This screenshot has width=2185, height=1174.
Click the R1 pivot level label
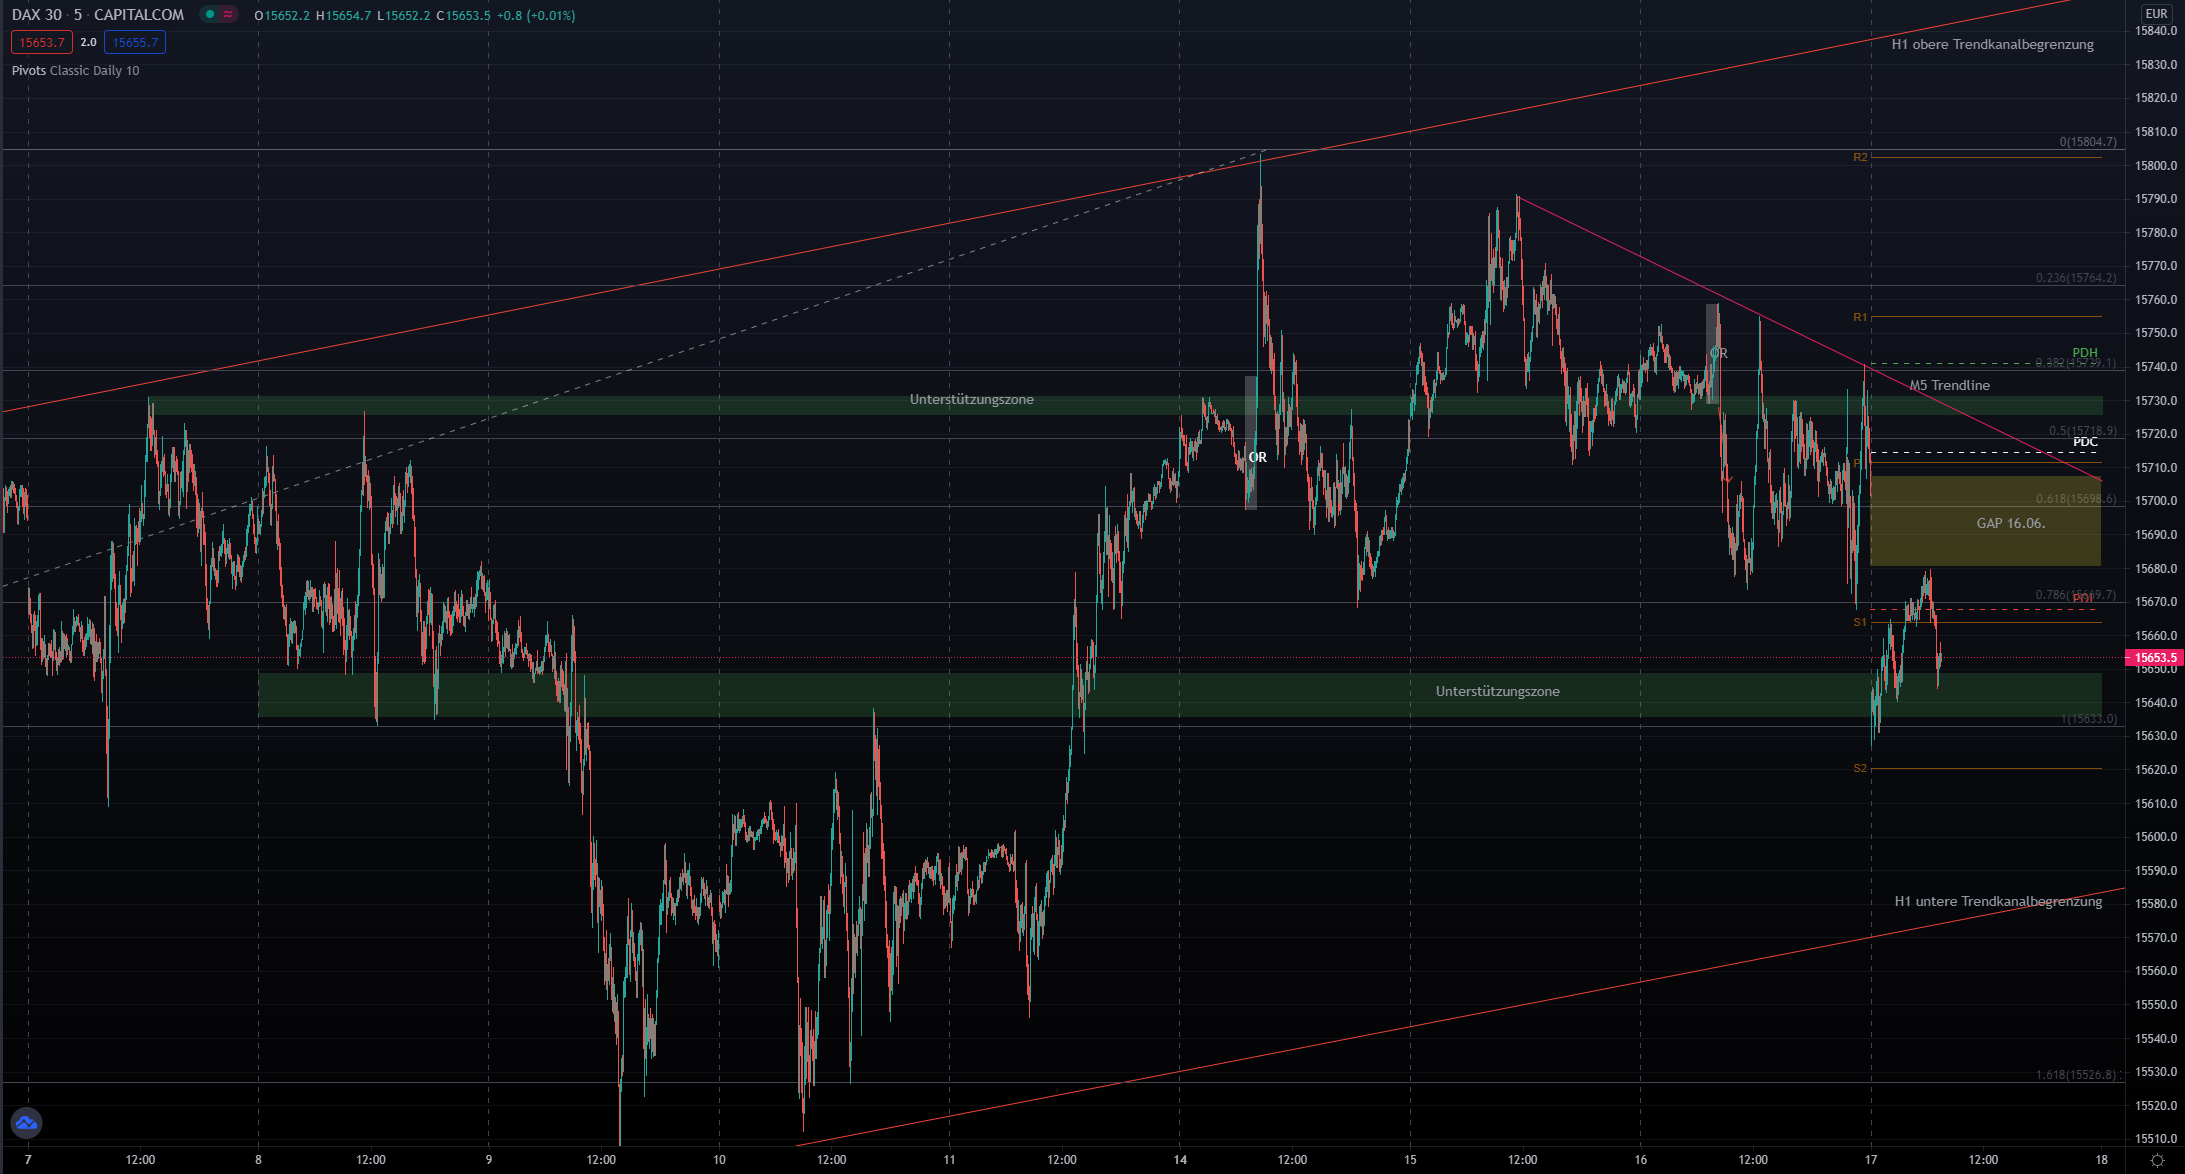(1860, 318)
